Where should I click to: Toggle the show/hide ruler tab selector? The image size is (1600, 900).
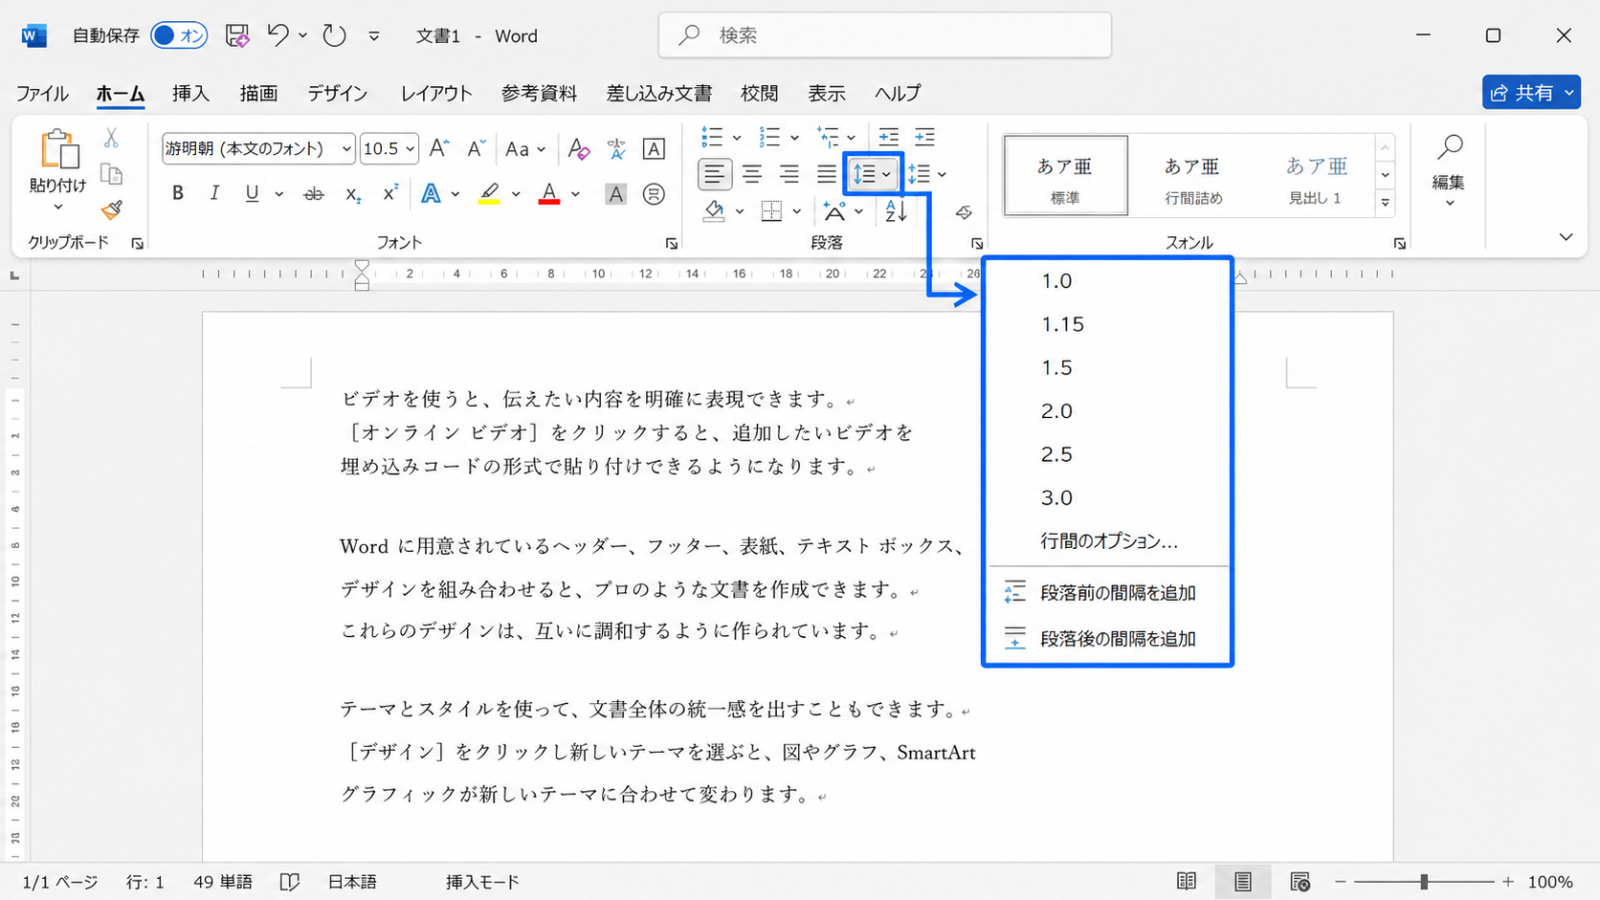point(15,275)
